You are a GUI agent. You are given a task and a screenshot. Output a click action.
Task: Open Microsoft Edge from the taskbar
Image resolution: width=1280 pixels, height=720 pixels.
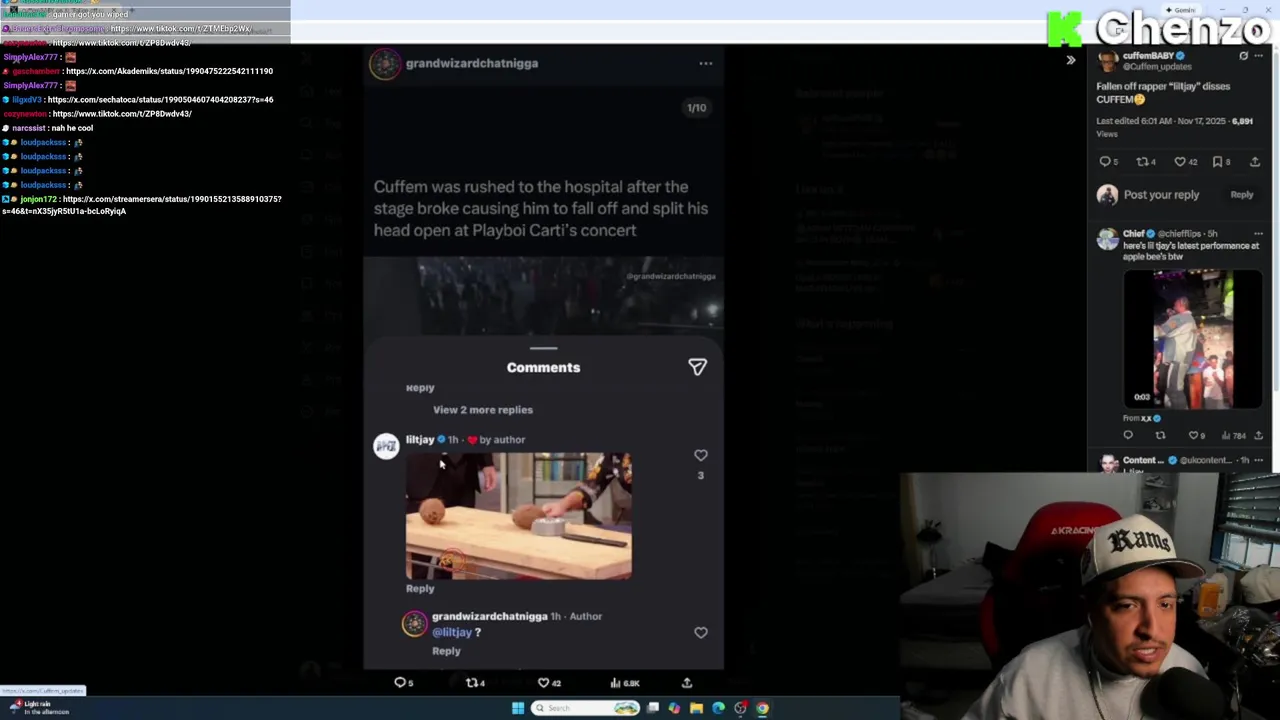coord(718,708)
